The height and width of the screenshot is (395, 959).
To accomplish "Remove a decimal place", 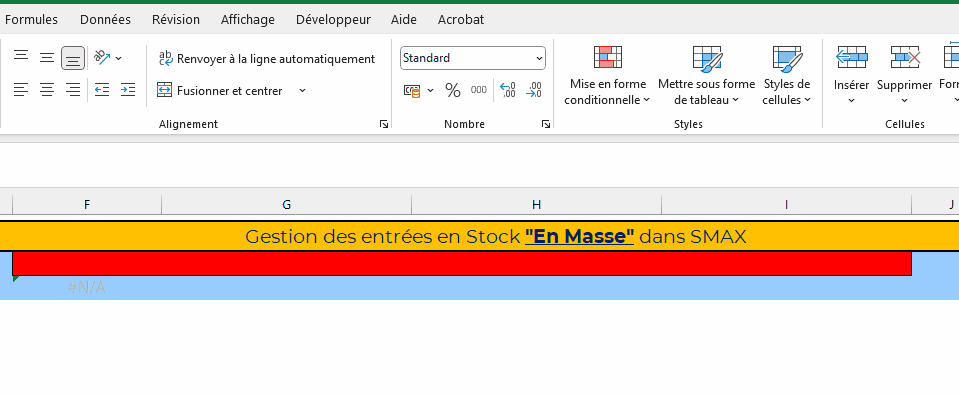I will (534, 90).
